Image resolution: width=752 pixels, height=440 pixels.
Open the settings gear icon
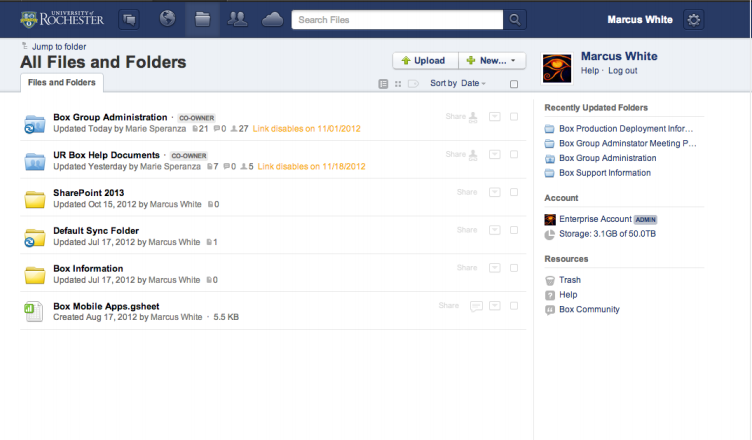tap(693, 20)
